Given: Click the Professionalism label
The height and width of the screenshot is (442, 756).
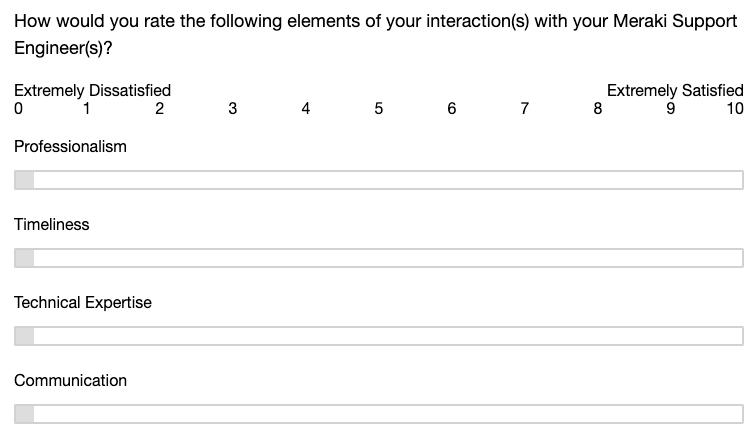Looking at the screenshot, I should click(x=70, y=147).
